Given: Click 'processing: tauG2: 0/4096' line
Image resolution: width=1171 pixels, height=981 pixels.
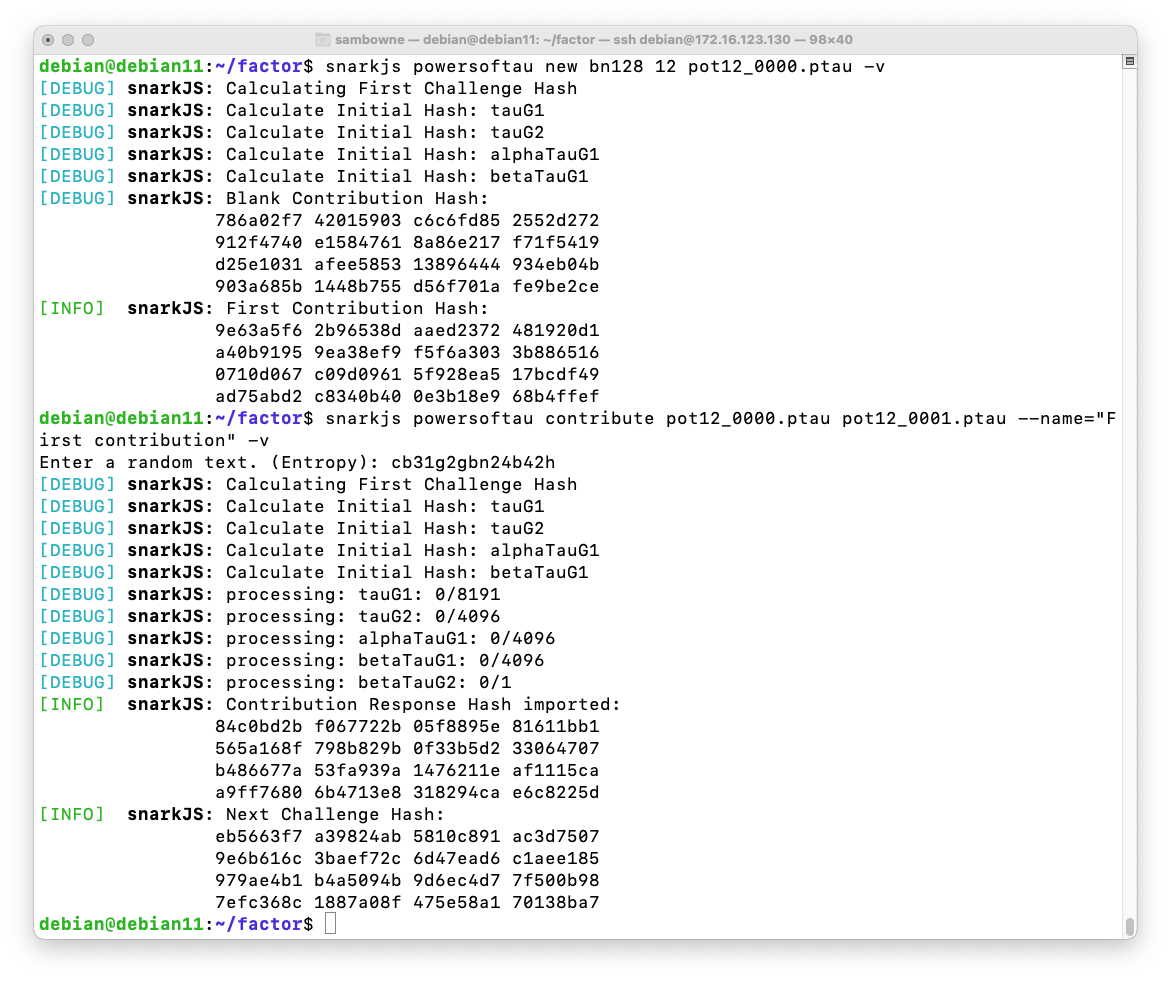Looking at the screenshot, I should point(363,617).
